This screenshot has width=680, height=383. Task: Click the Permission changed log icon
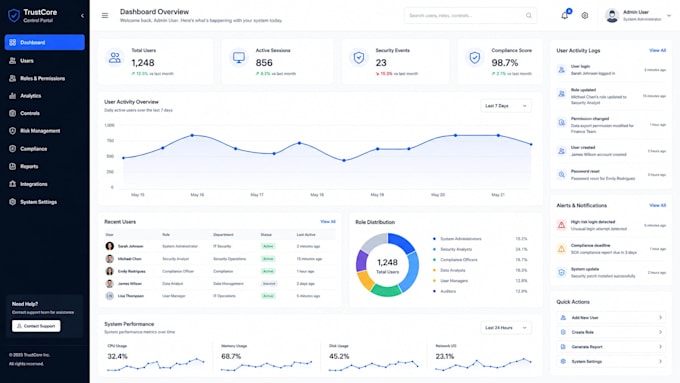(x=562, y=123)
